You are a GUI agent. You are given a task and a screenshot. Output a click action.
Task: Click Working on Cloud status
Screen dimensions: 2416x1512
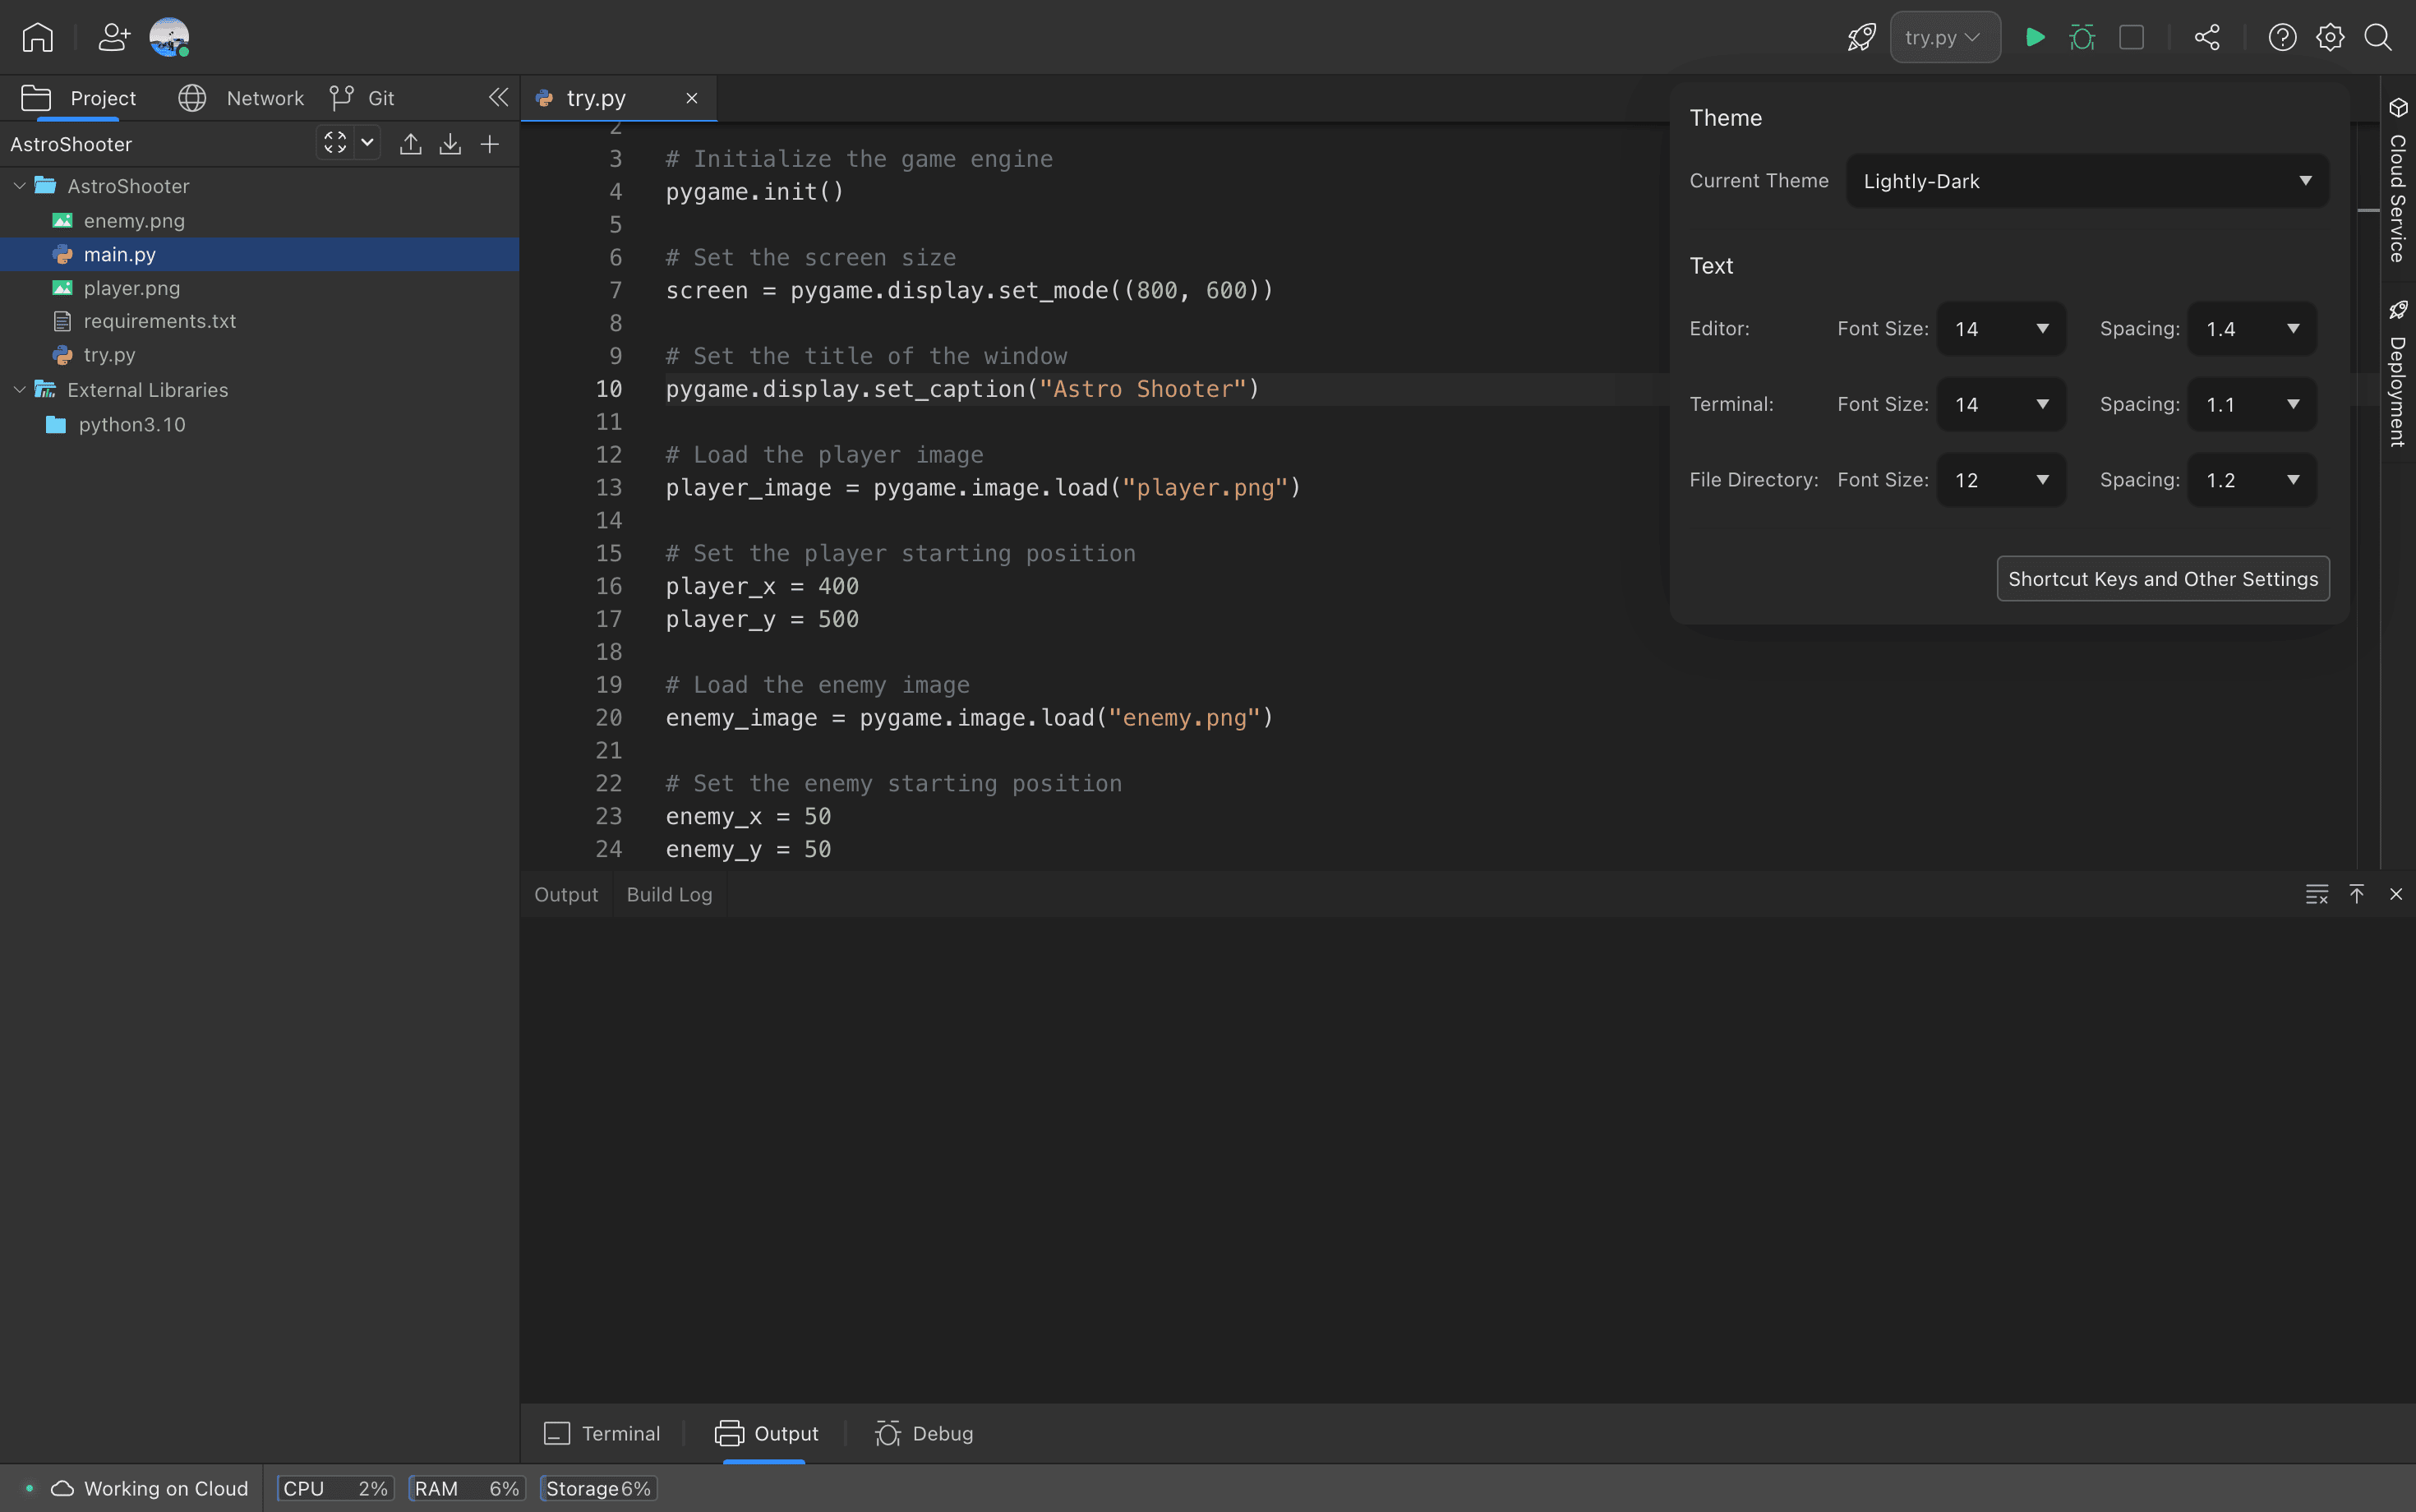(149, 1488)
